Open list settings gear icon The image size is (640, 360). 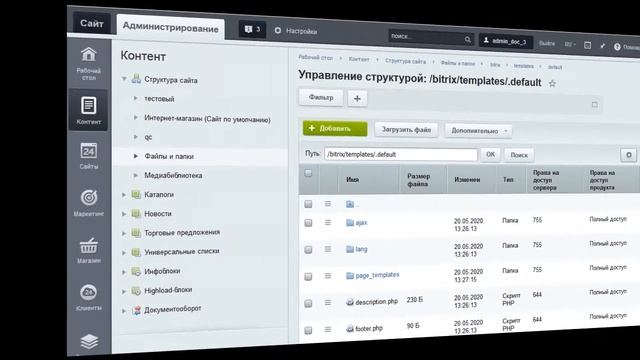(x=629, y=155)
